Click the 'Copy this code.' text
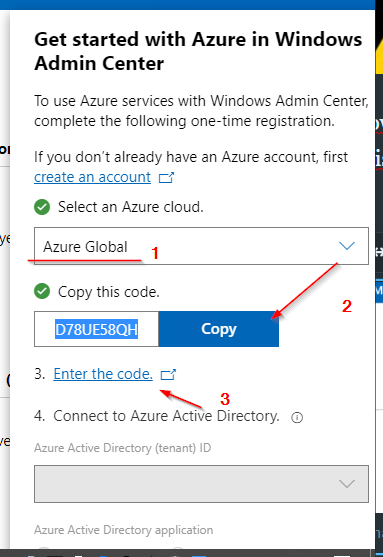 (109, 292)
